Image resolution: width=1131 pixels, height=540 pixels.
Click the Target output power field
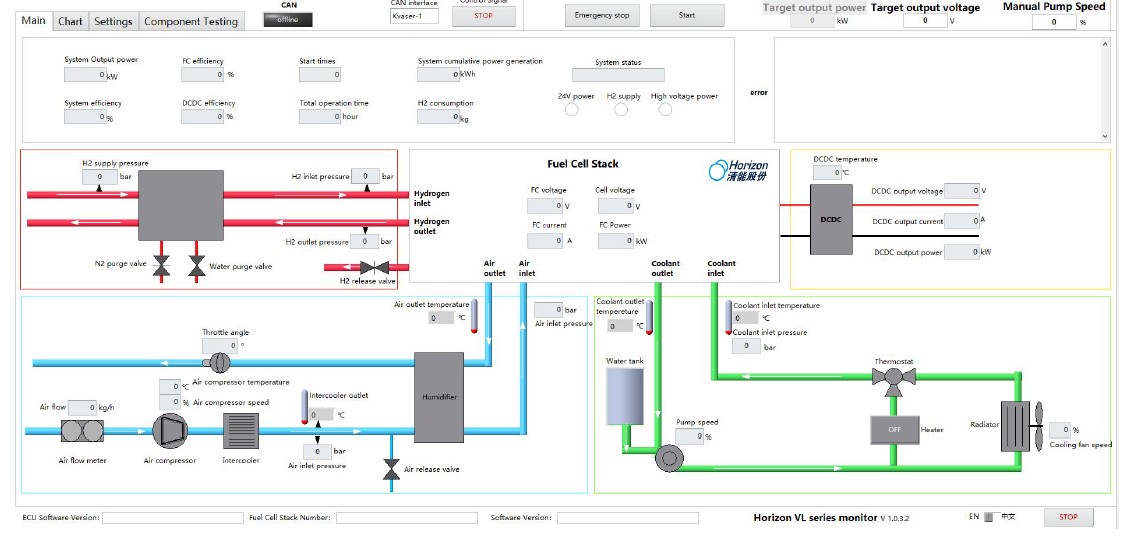click(x=812, y=21)
